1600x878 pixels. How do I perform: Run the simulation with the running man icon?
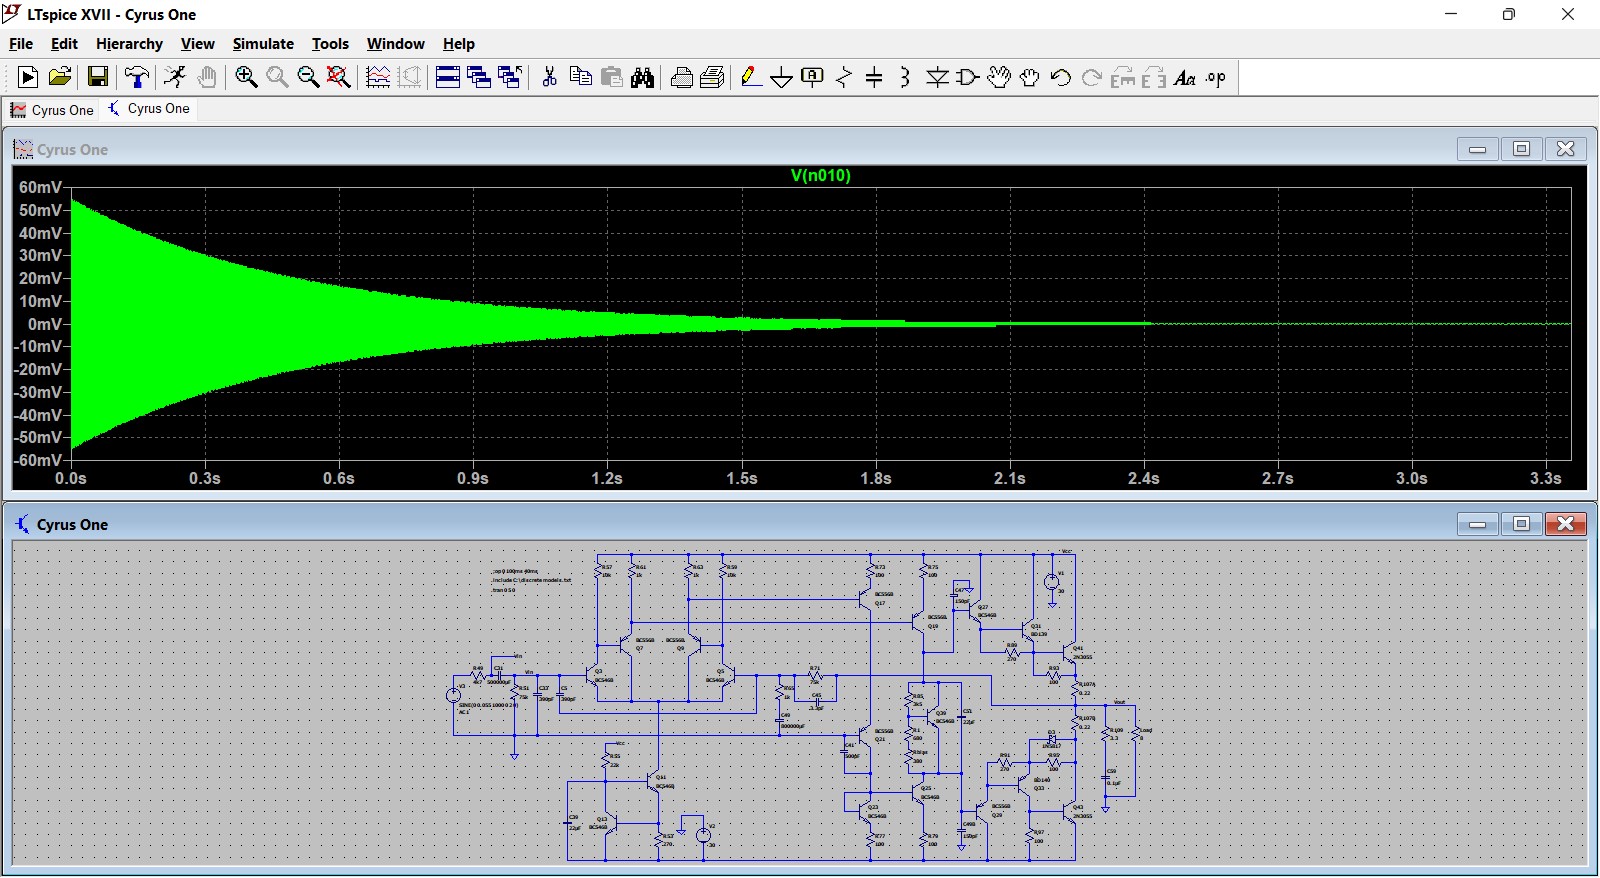(175, 77)
